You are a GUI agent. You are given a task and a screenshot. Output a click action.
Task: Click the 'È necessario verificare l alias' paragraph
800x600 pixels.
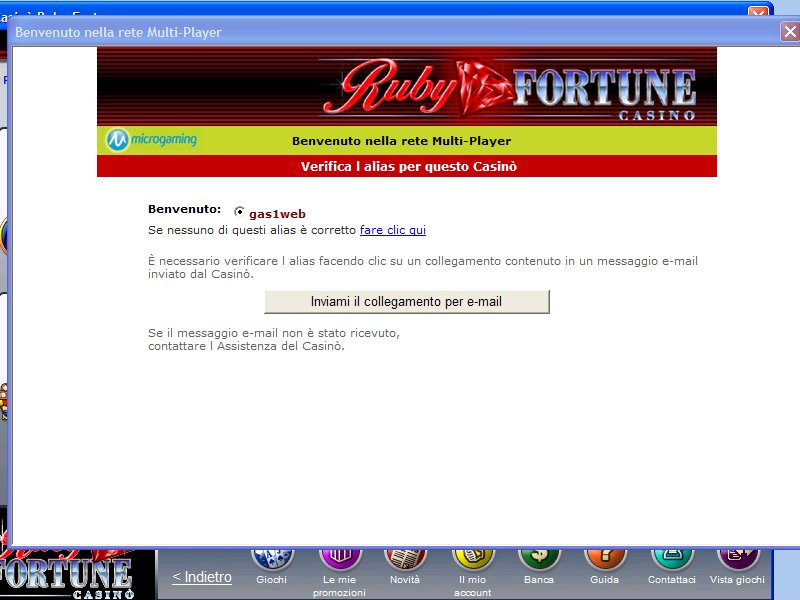coord(423,267)
